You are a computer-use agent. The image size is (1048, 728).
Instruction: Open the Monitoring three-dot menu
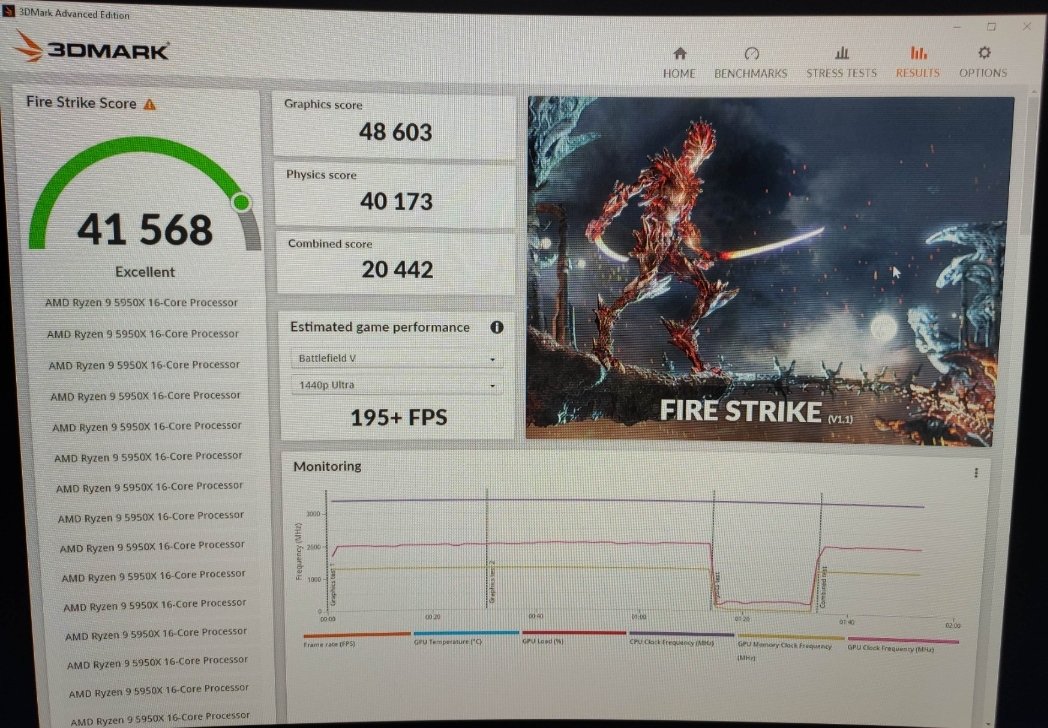(976, 473)
